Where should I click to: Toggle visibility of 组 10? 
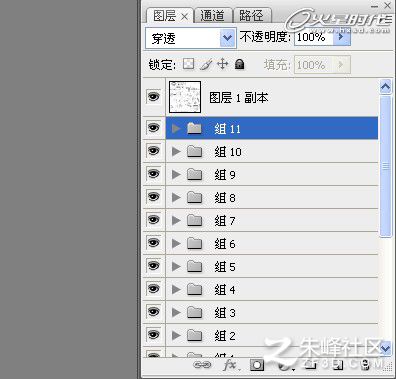153,151
